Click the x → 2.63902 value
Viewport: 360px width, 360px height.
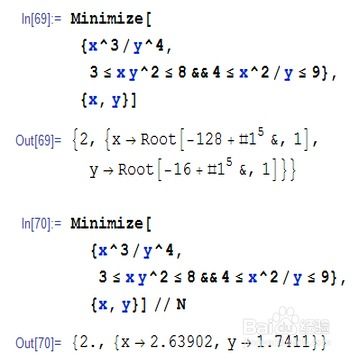coord(171,343)
